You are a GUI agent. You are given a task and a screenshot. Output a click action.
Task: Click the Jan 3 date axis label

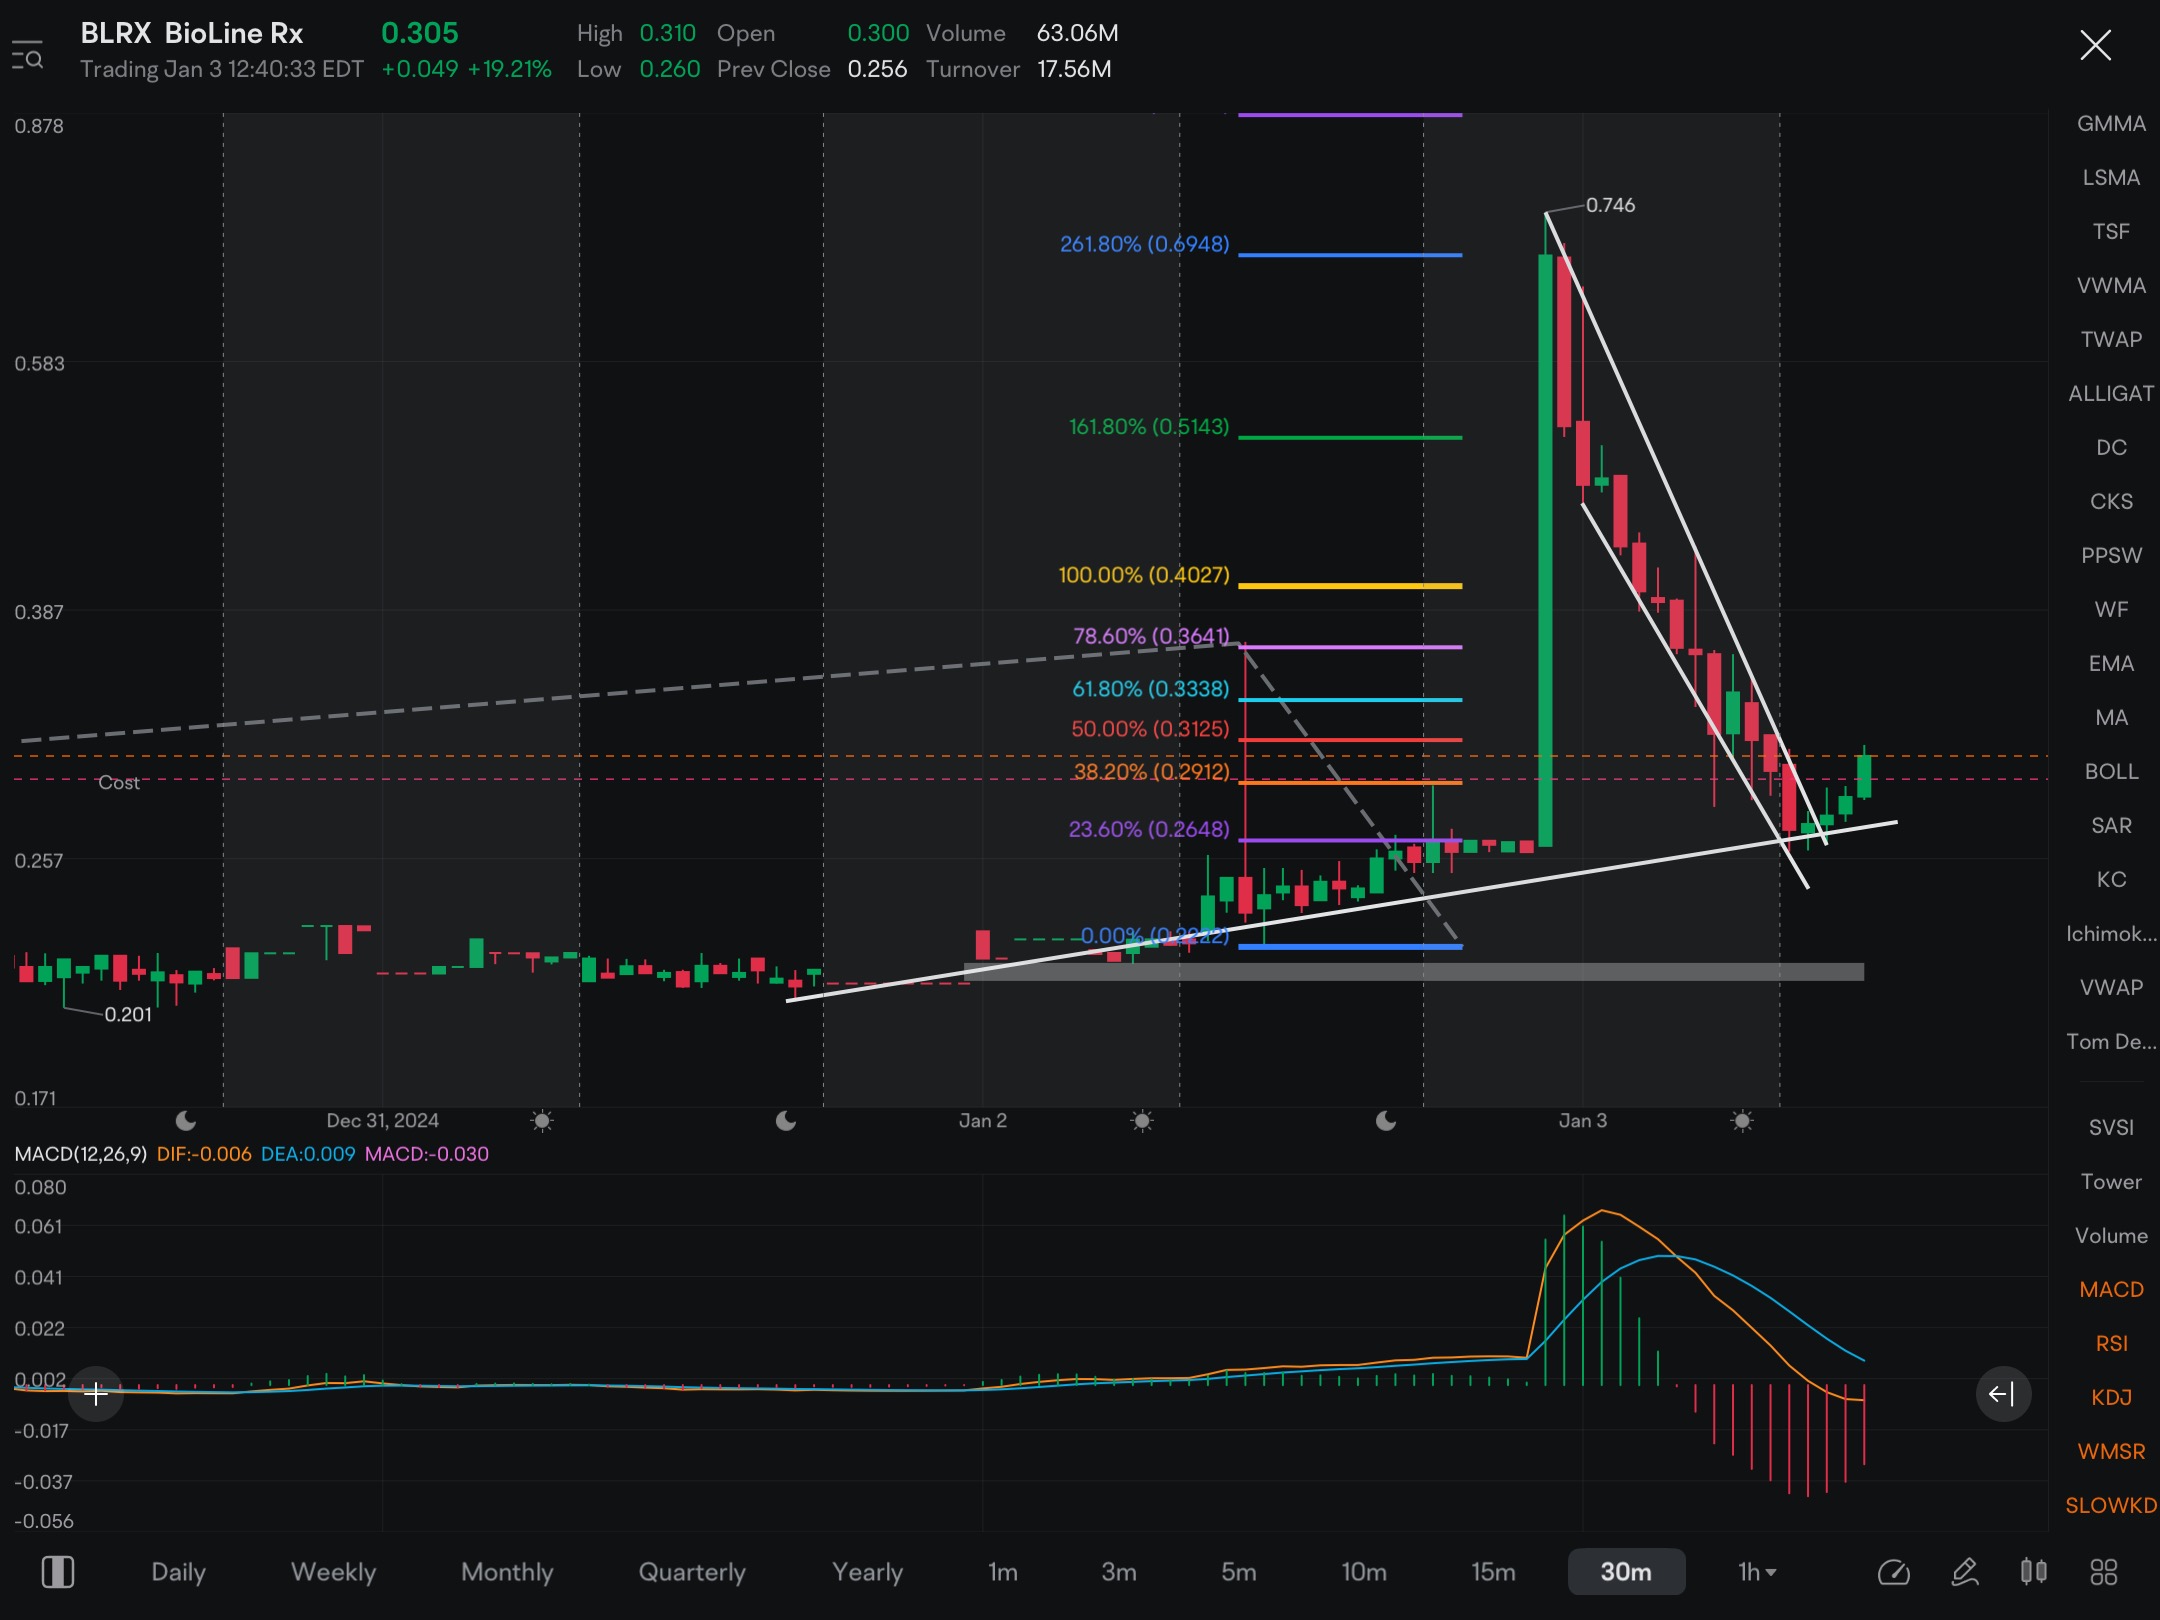pos(1582,1120)
